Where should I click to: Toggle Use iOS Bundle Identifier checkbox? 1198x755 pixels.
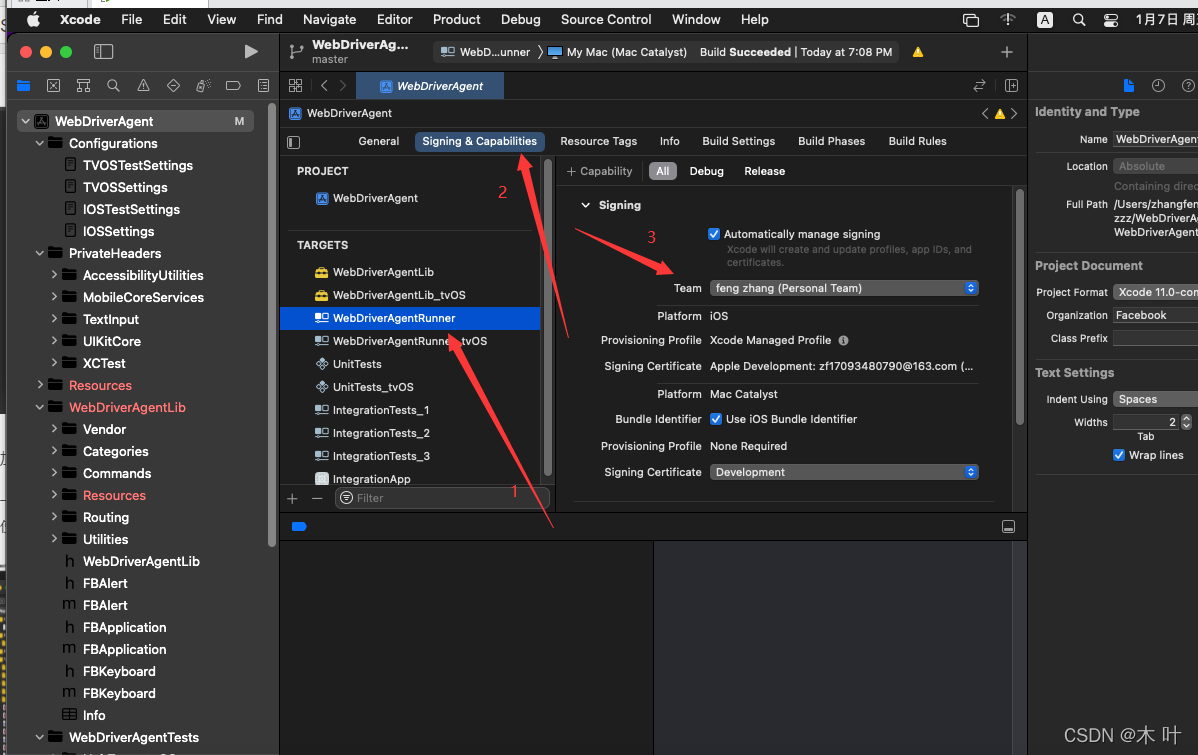tap(716, 419)
